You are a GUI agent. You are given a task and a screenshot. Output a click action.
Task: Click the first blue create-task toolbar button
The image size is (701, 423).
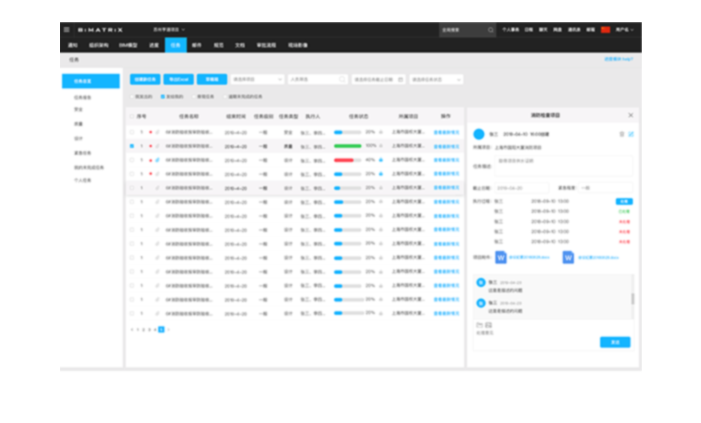tap(145, 79)
